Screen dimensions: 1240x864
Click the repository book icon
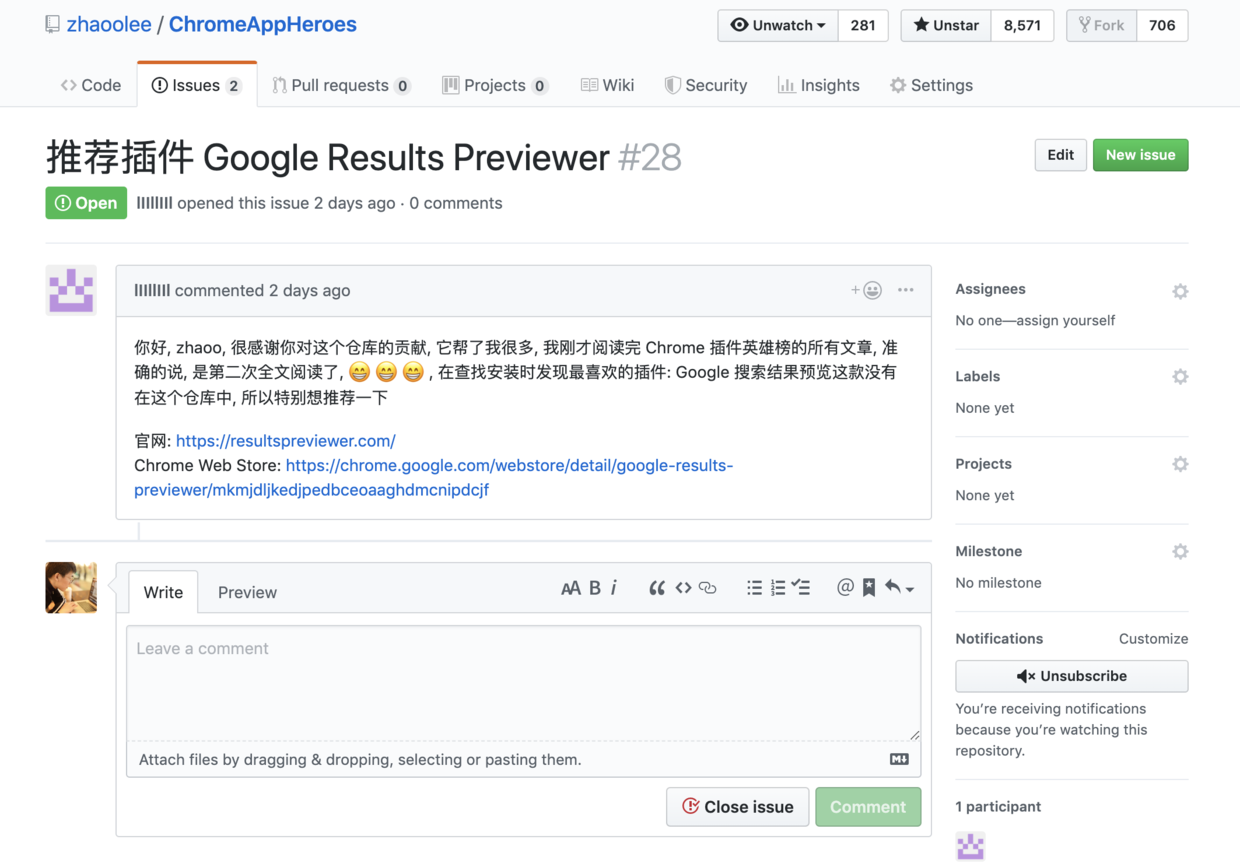pyautogui.click(x=52, y=24)
